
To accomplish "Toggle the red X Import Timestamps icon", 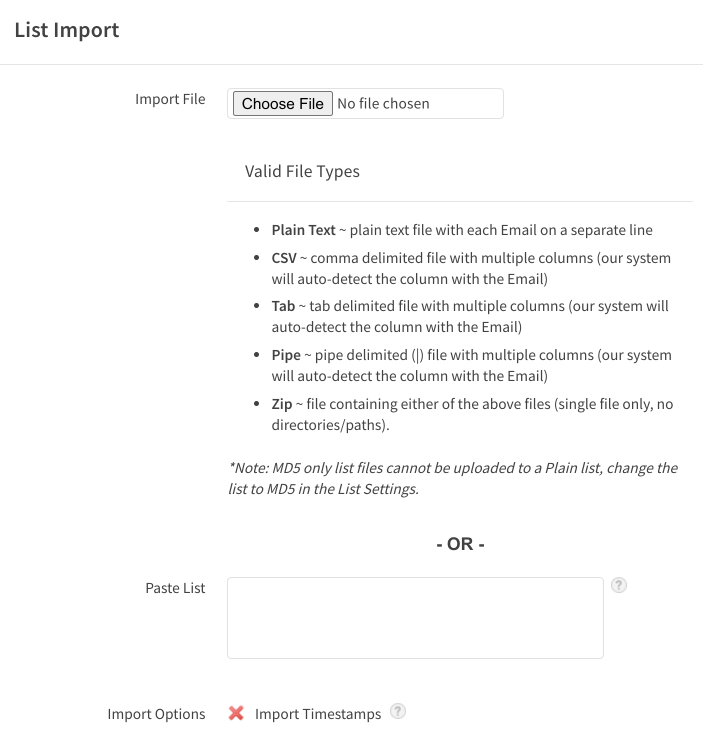I will tap(236, 713).
